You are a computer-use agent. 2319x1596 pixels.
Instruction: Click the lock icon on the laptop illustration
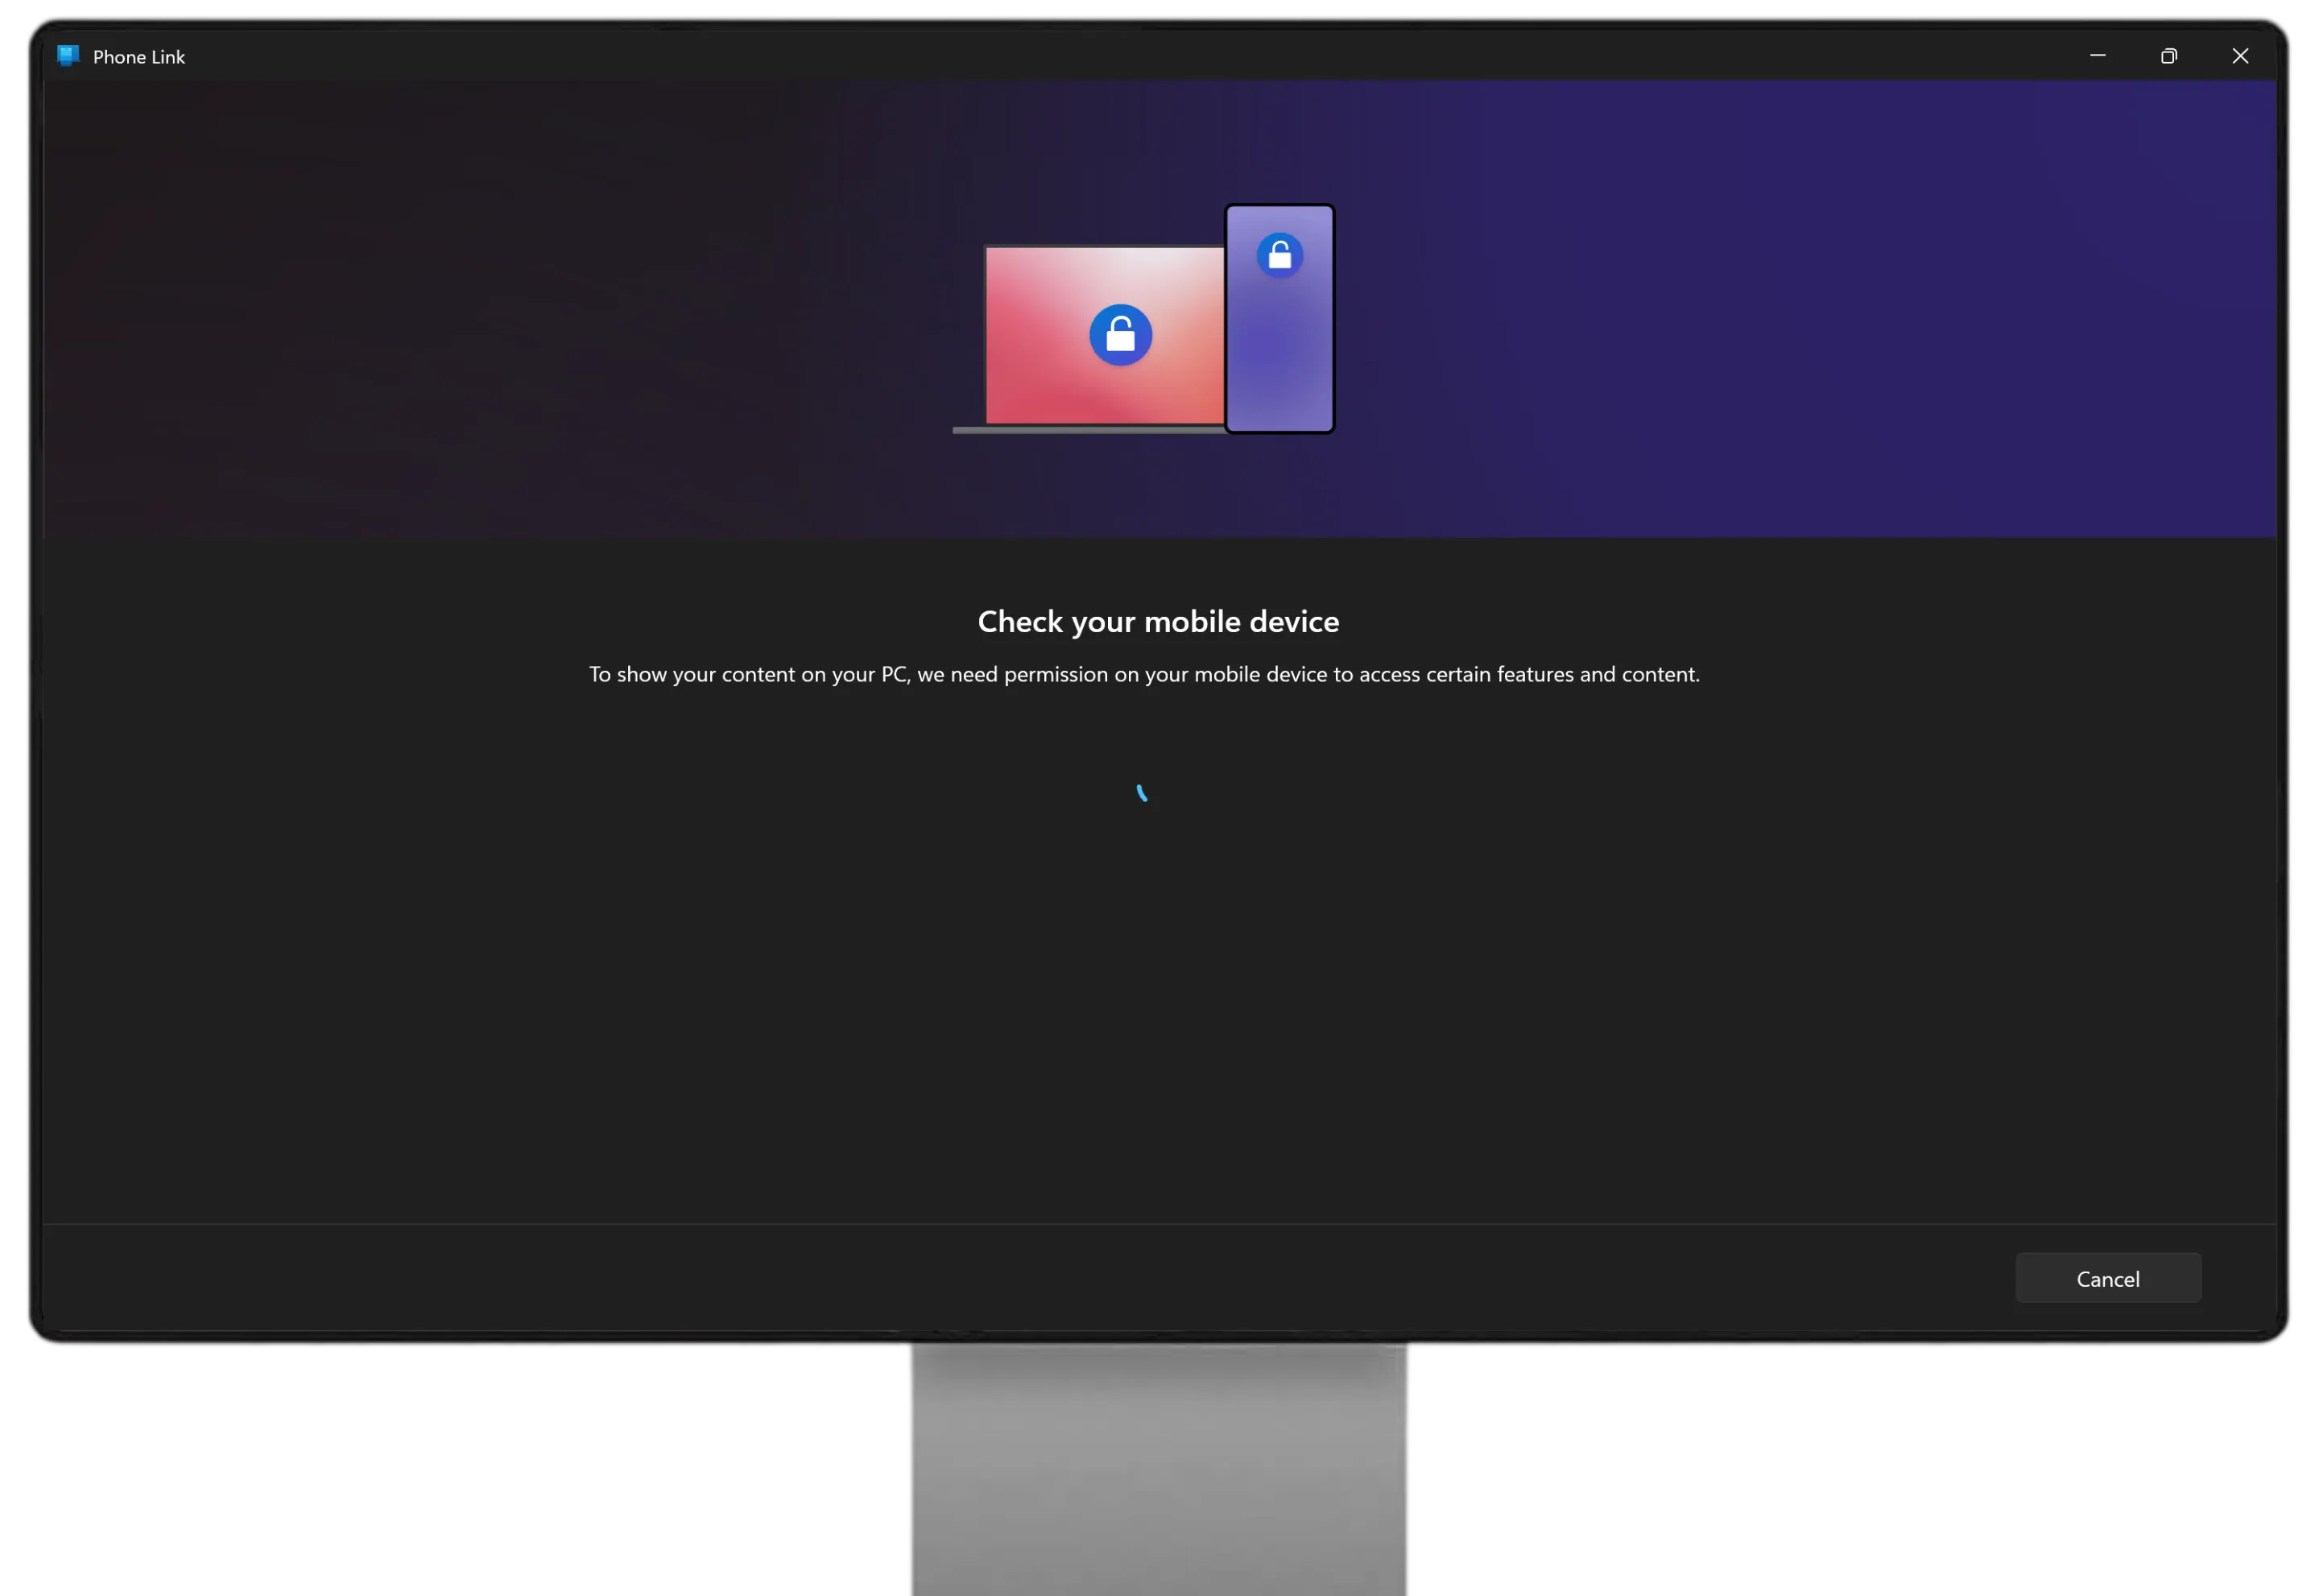tap(1120, 335)
